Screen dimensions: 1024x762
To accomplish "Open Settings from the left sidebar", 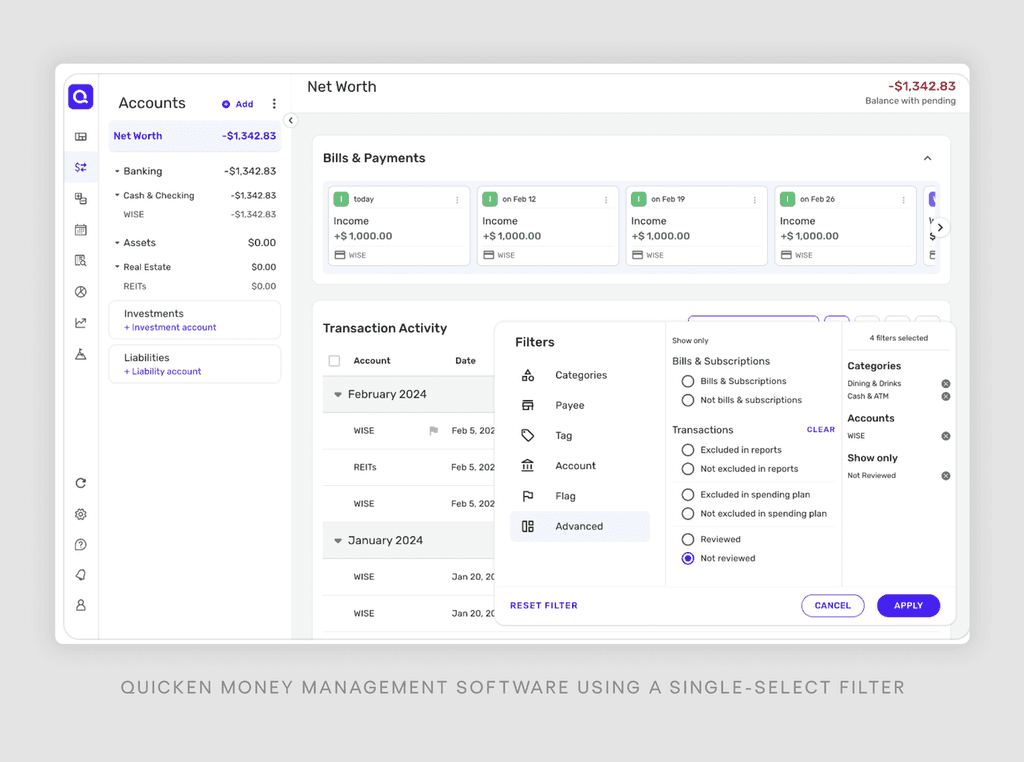I will pos(81,514).
